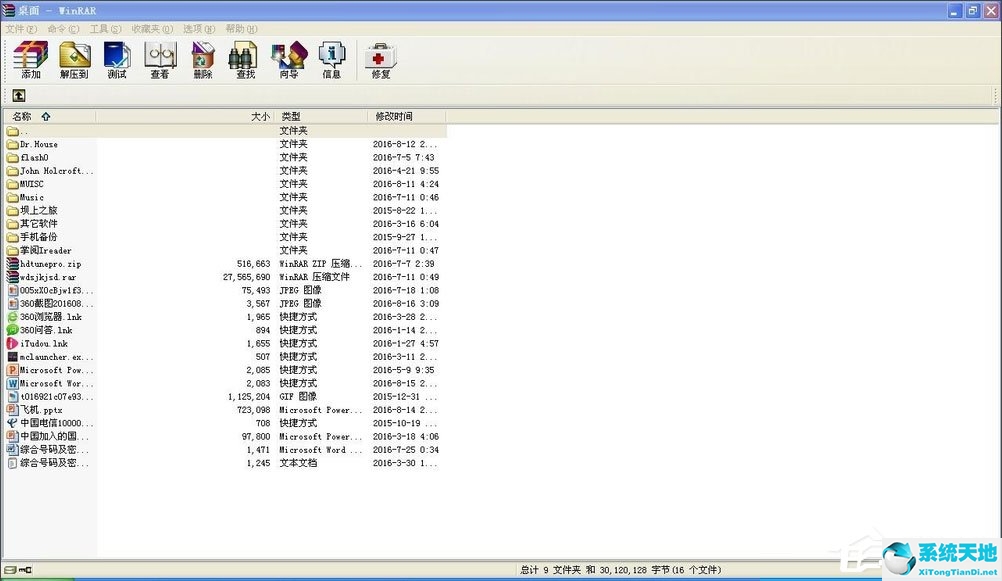Viewport: 1002px width, 581px height.
Task: Open the 帮助 (Help) menu
Action: pos(242,29)
